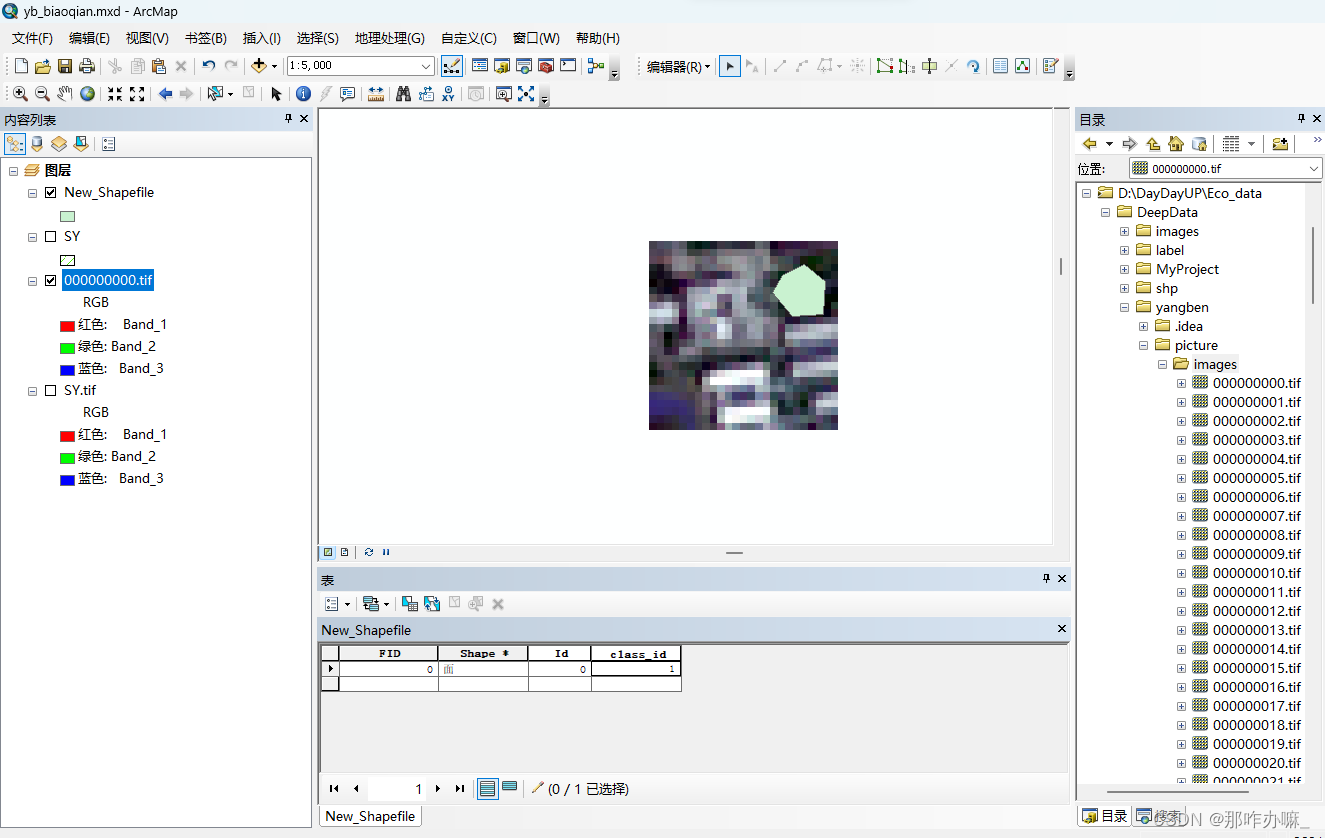Click the Edit Vertices icon
Screen dimensions: 1325x838
coord(884,66)
